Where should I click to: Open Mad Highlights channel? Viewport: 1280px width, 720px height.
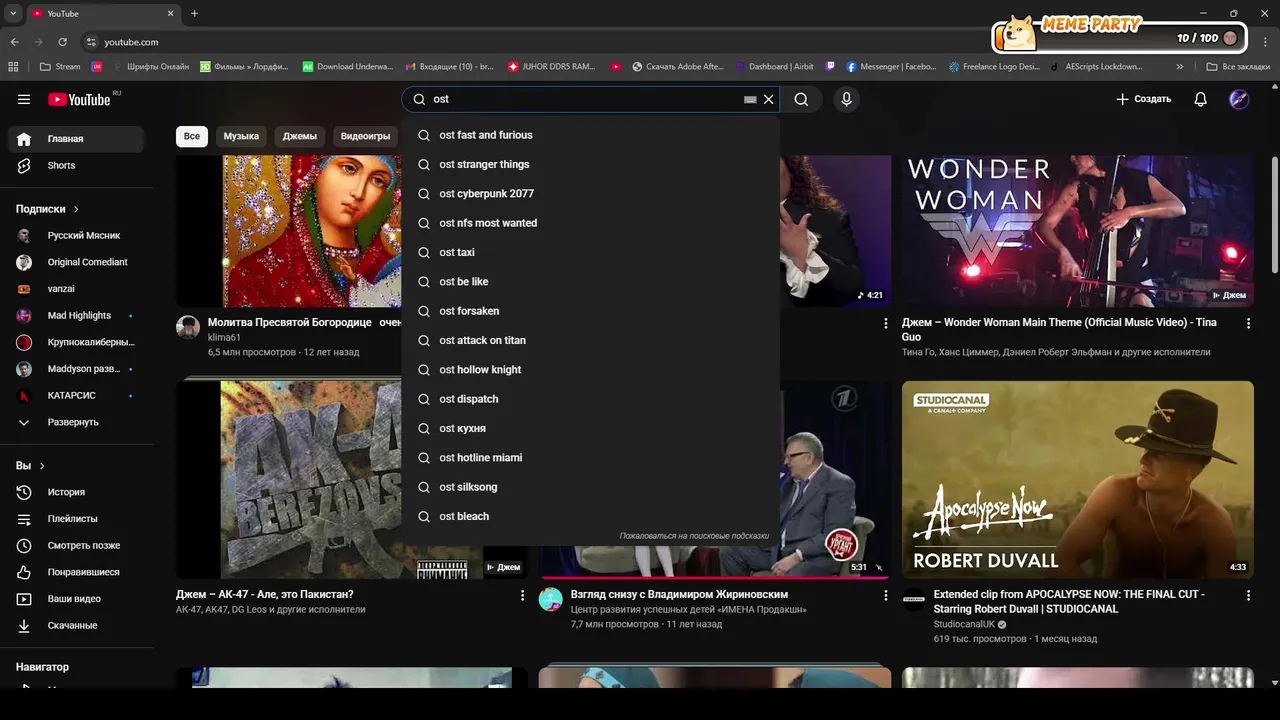click(76, 315)
